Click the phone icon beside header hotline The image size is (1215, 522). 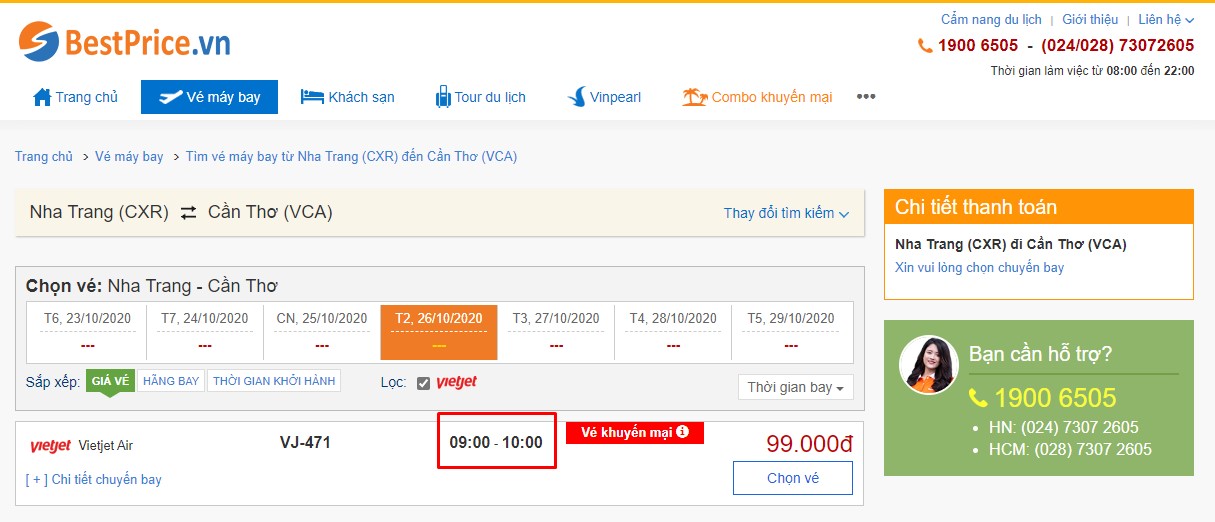(925, 45)
